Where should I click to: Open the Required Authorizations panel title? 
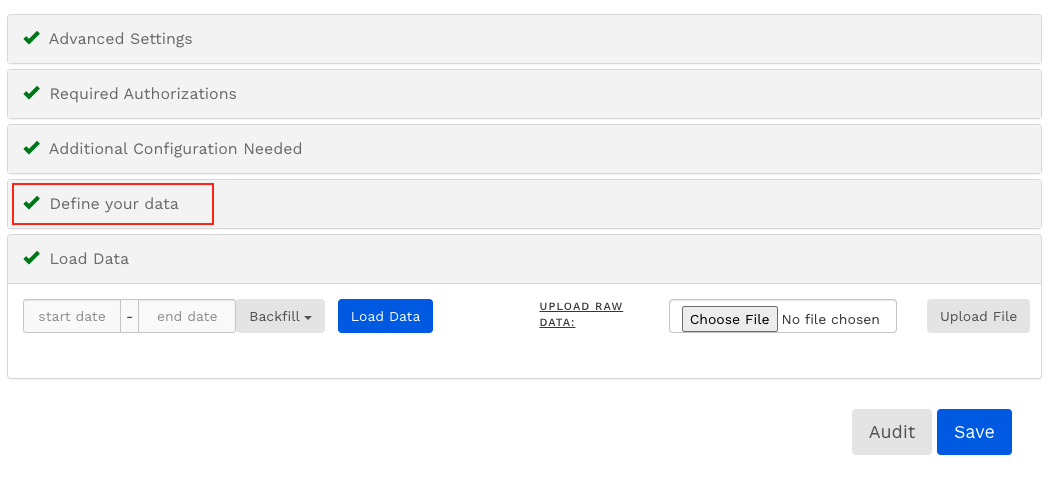click(x=143, y=94)
